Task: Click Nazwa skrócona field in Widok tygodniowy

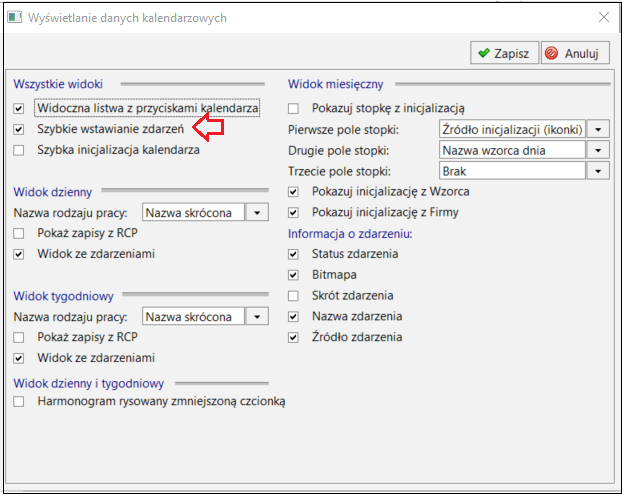Action: [193, 316]
